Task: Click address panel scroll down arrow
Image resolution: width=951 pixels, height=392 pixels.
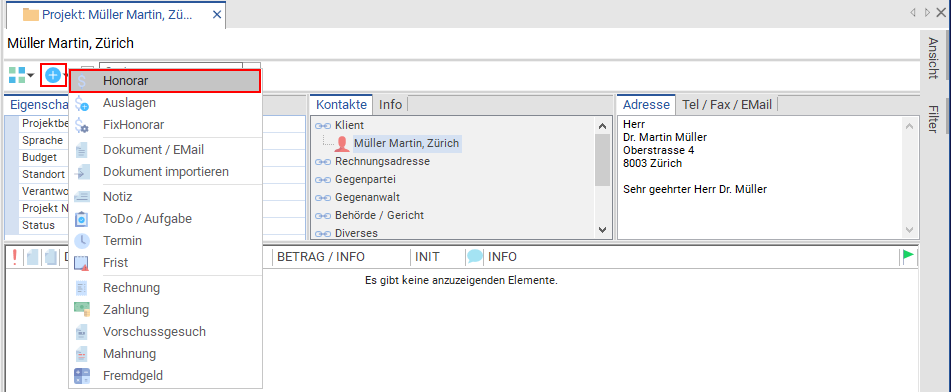Action: point(909,230)
